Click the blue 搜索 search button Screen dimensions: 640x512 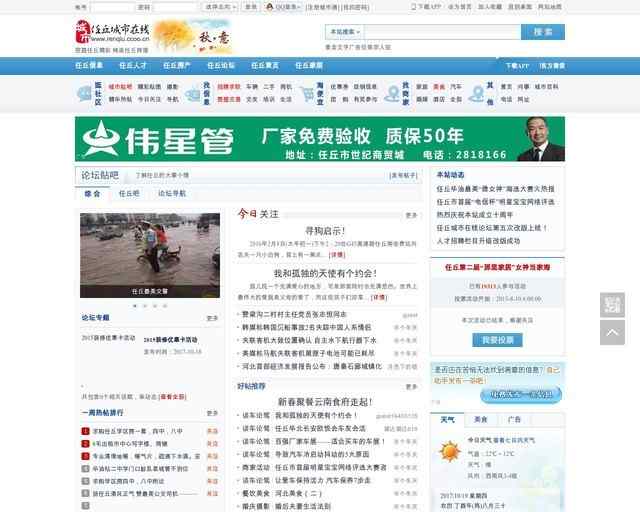click(543, 32)
